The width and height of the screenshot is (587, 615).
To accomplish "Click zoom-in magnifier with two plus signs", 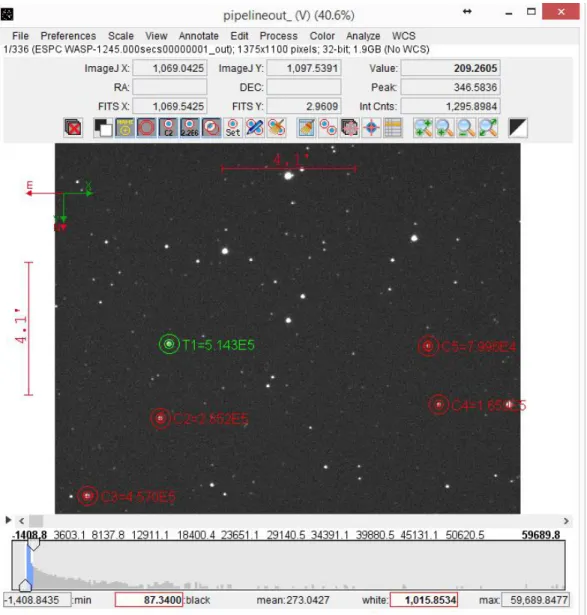I will 423,127.
